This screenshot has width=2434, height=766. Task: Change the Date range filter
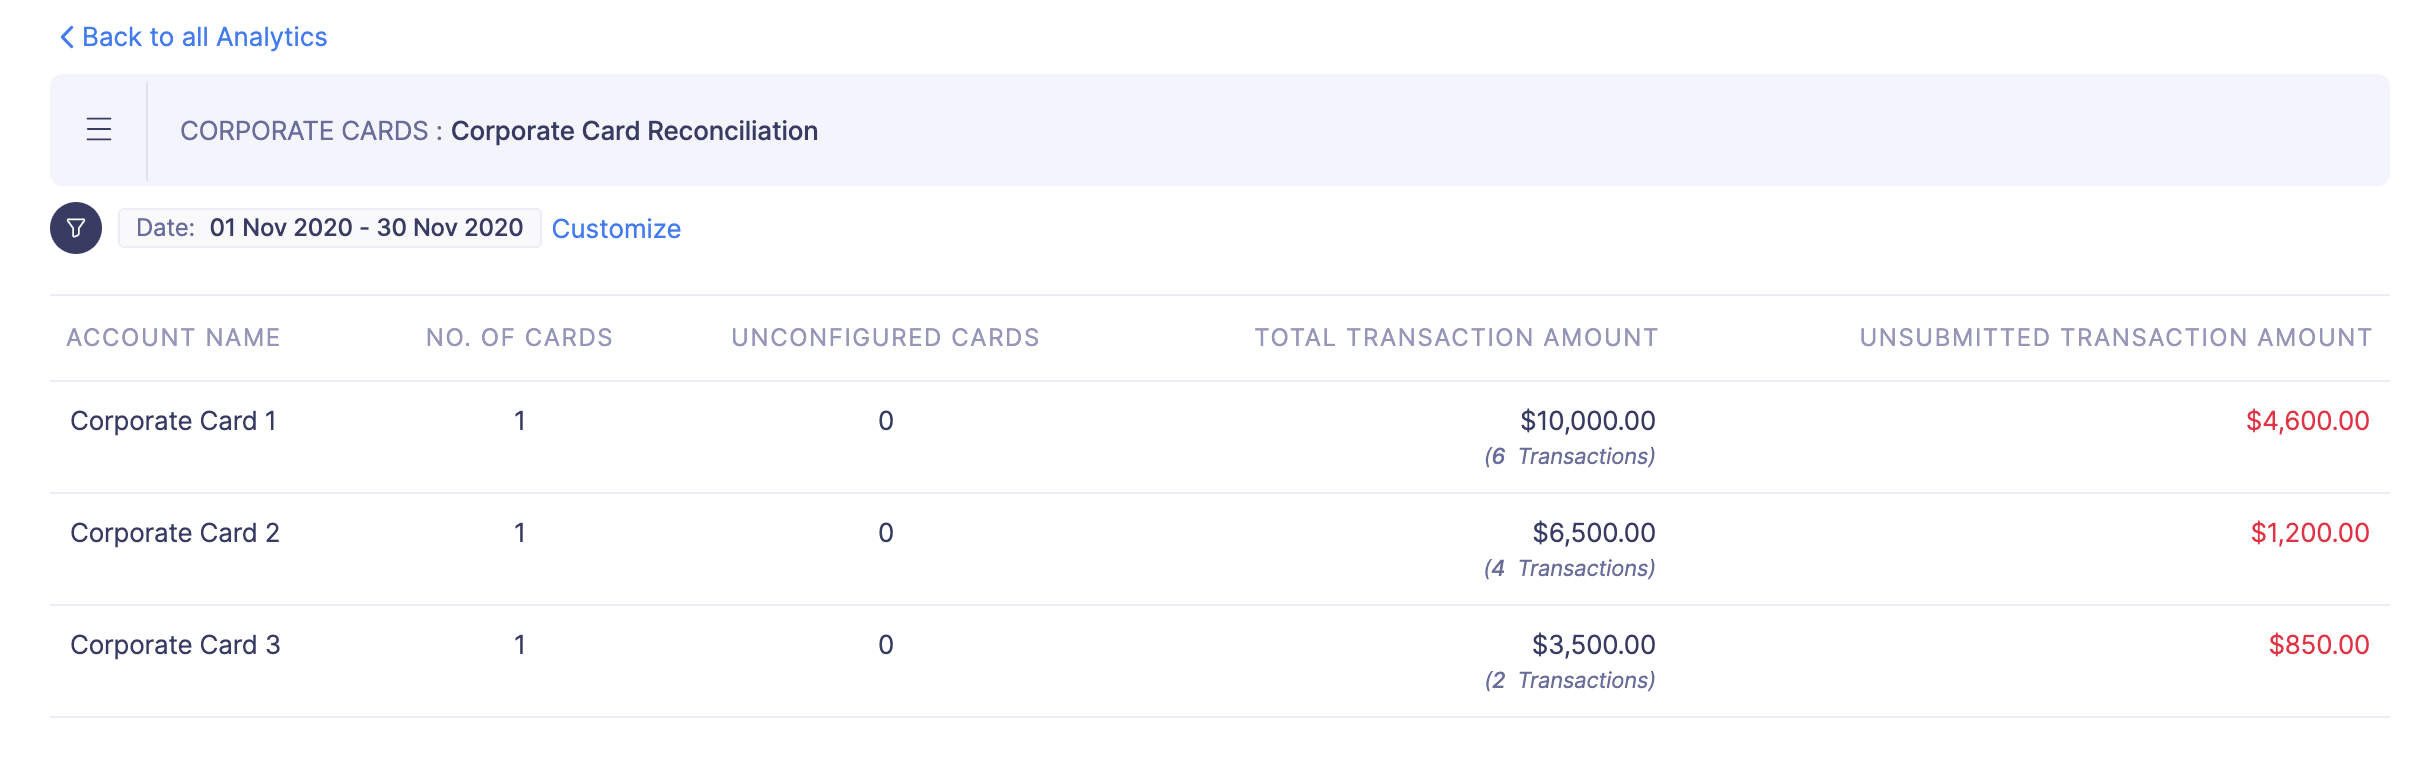[x=330, y=228]
